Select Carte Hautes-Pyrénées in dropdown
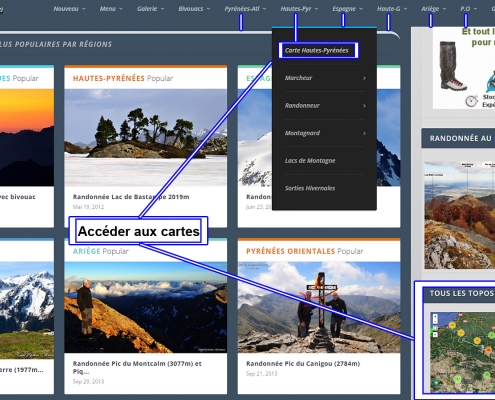This screenshot has height=400, width=495. click(317, 51)
